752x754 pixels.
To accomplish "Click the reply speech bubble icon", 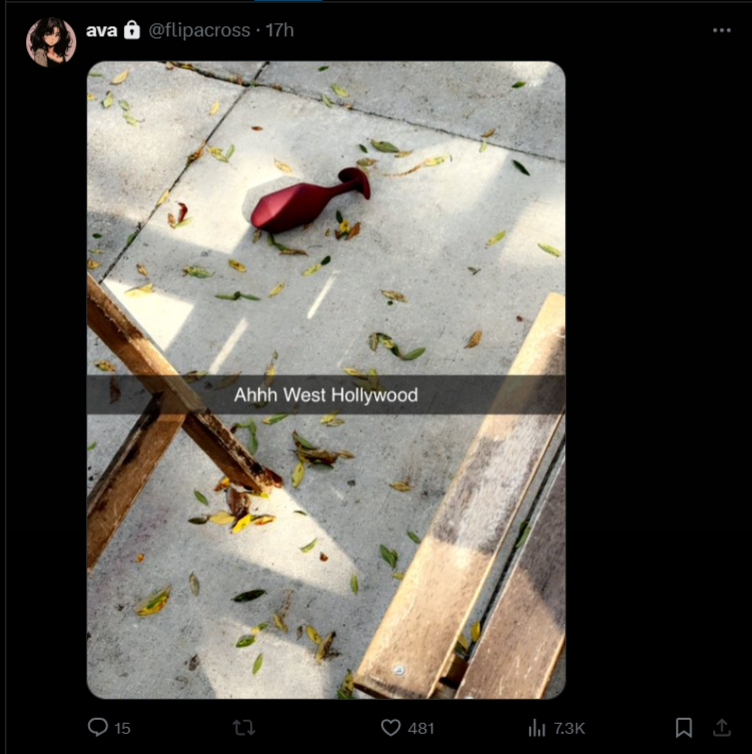I will (x=98, y=727).
